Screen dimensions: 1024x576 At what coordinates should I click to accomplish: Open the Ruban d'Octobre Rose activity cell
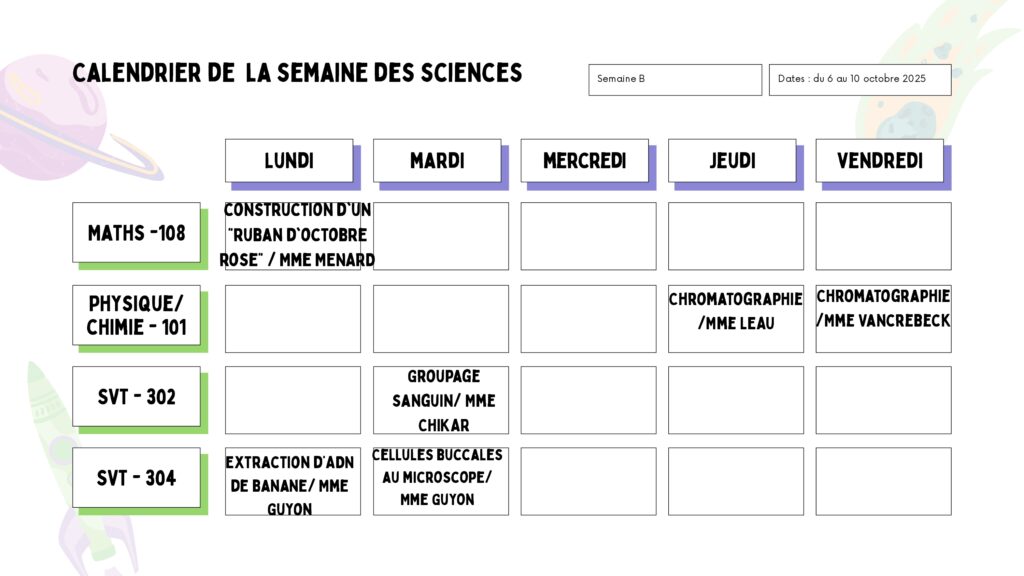click(x=295, y=235)
